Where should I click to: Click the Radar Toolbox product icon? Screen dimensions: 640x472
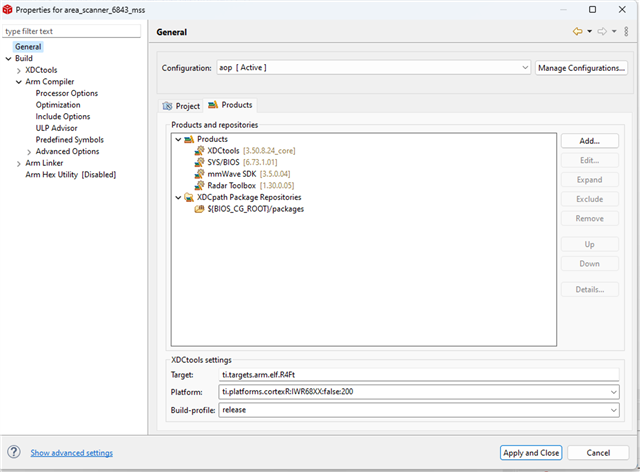[199, 185]
